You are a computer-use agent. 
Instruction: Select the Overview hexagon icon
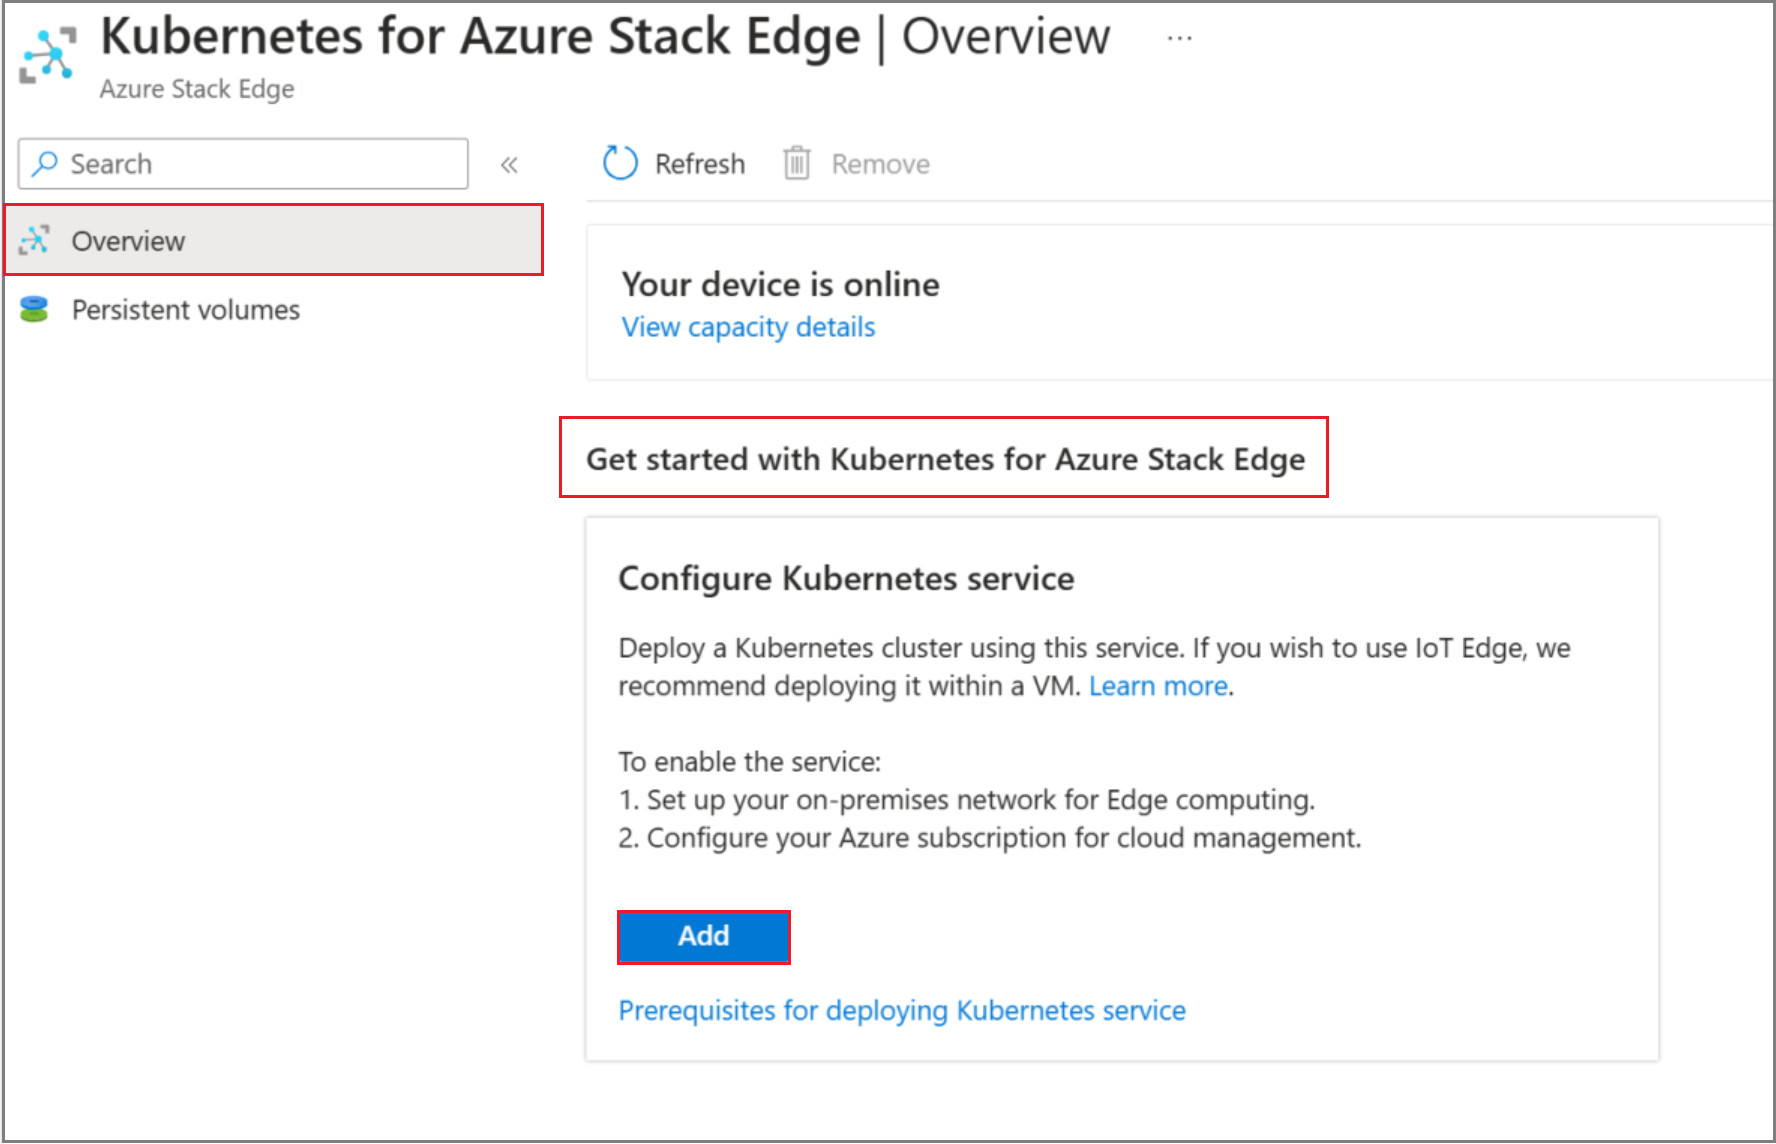click(x=35, y=240)
